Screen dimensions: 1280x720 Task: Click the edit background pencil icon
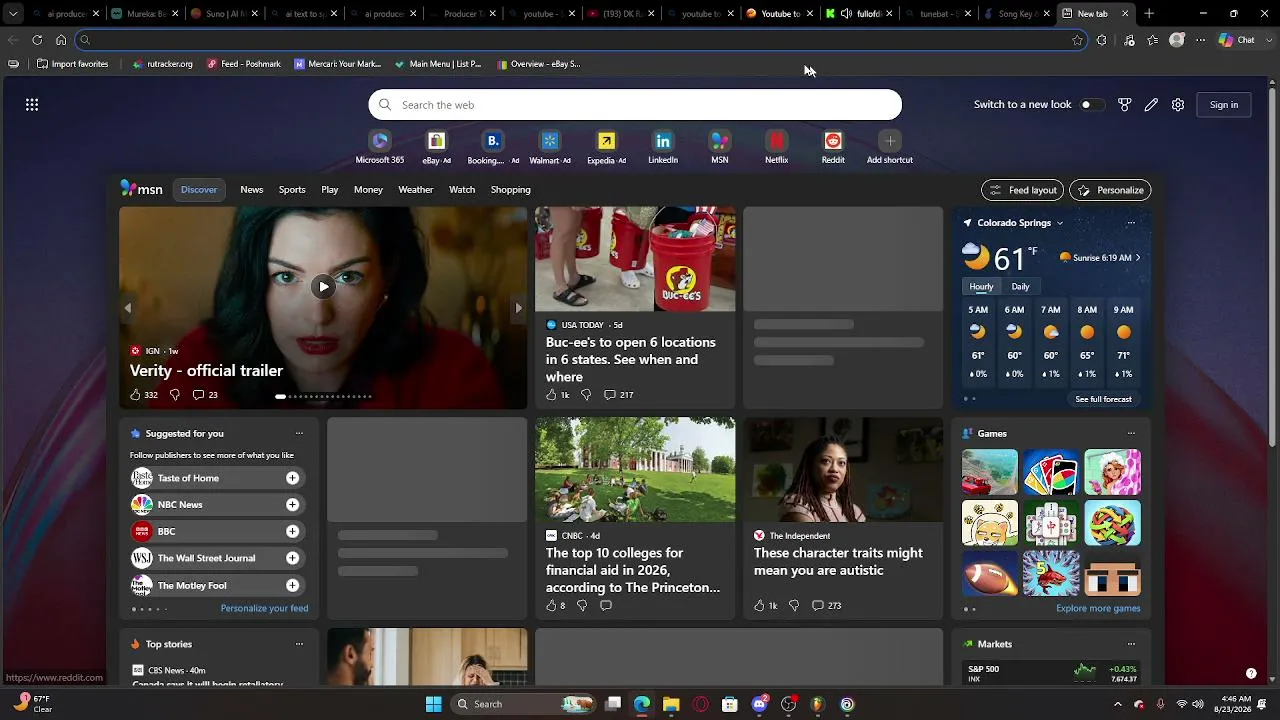click(x=1152, y=105)
